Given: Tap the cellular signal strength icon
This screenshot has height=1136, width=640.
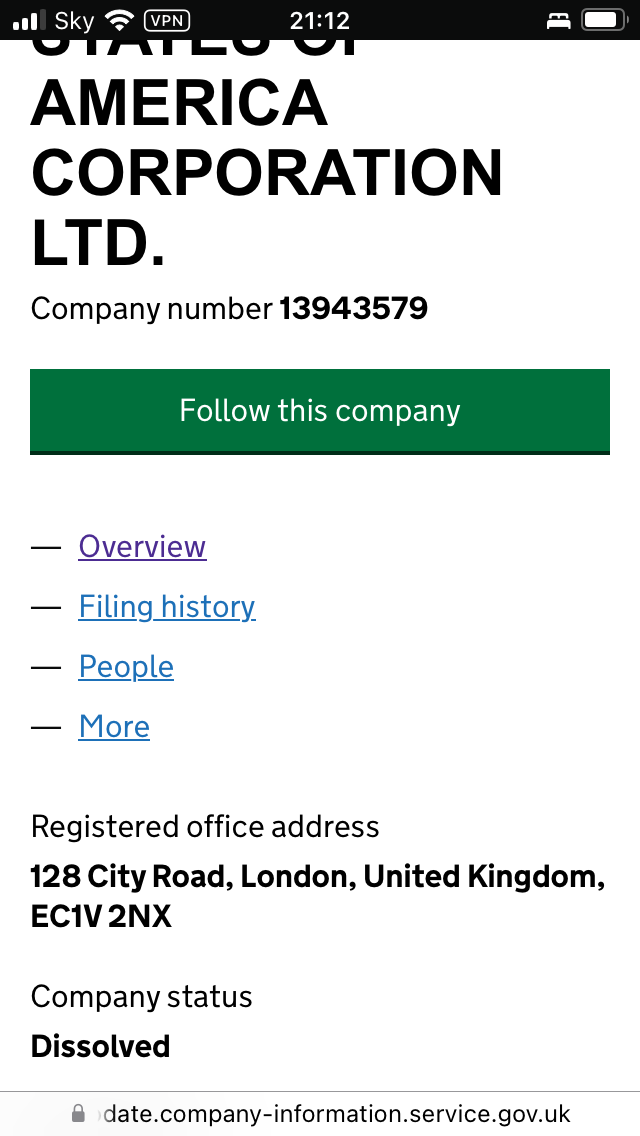Looking at the screenshot, I should coord(30,20).
